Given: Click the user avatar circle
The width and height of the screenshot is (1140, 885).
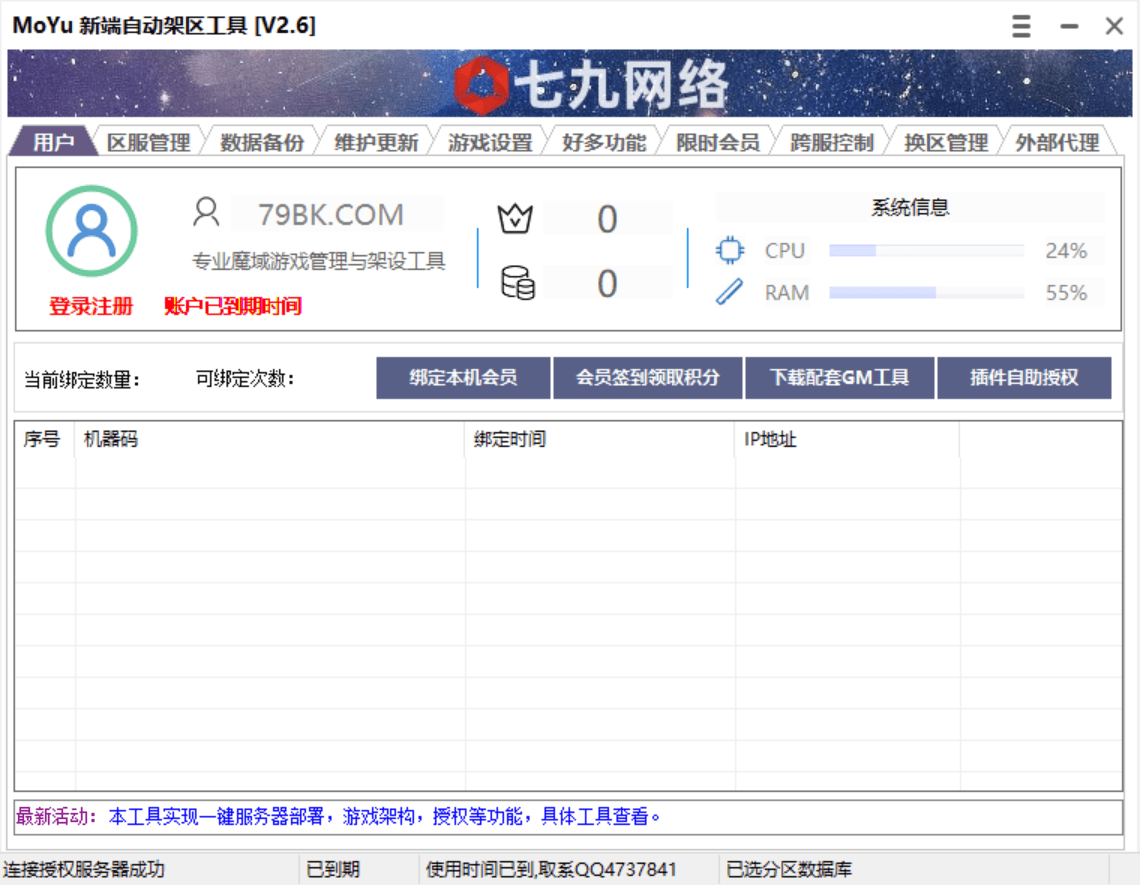Looking at the screenshot, I should tap(92, 231).
